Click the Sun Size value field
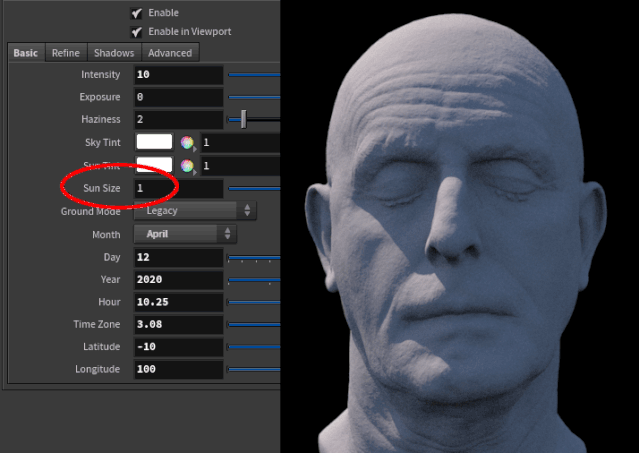The width and height of the screenshot is (639, 453). [178, 188]
